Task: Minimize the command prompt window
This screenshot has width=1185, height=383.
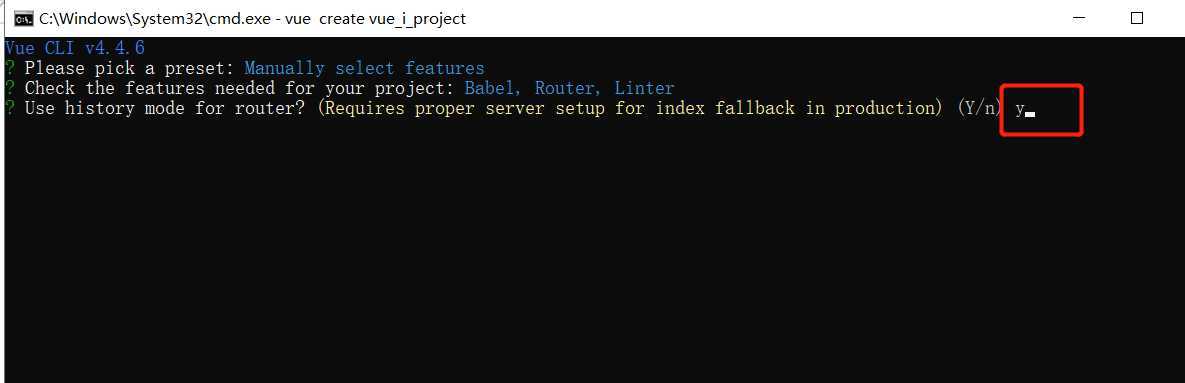Action: [1081, 18]
